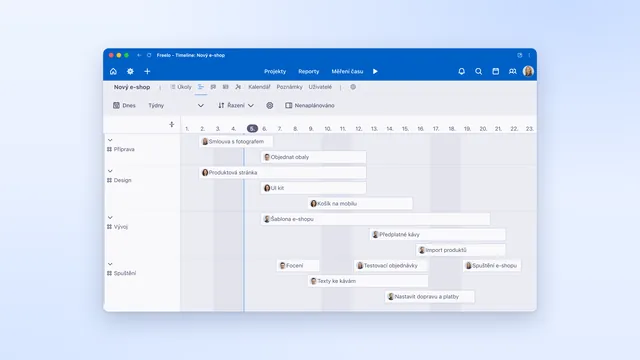Image resolution: width=640 pixels, height=360 pixels.
Task: Click day 20. in the timeline header
Action: pos(483,129)
